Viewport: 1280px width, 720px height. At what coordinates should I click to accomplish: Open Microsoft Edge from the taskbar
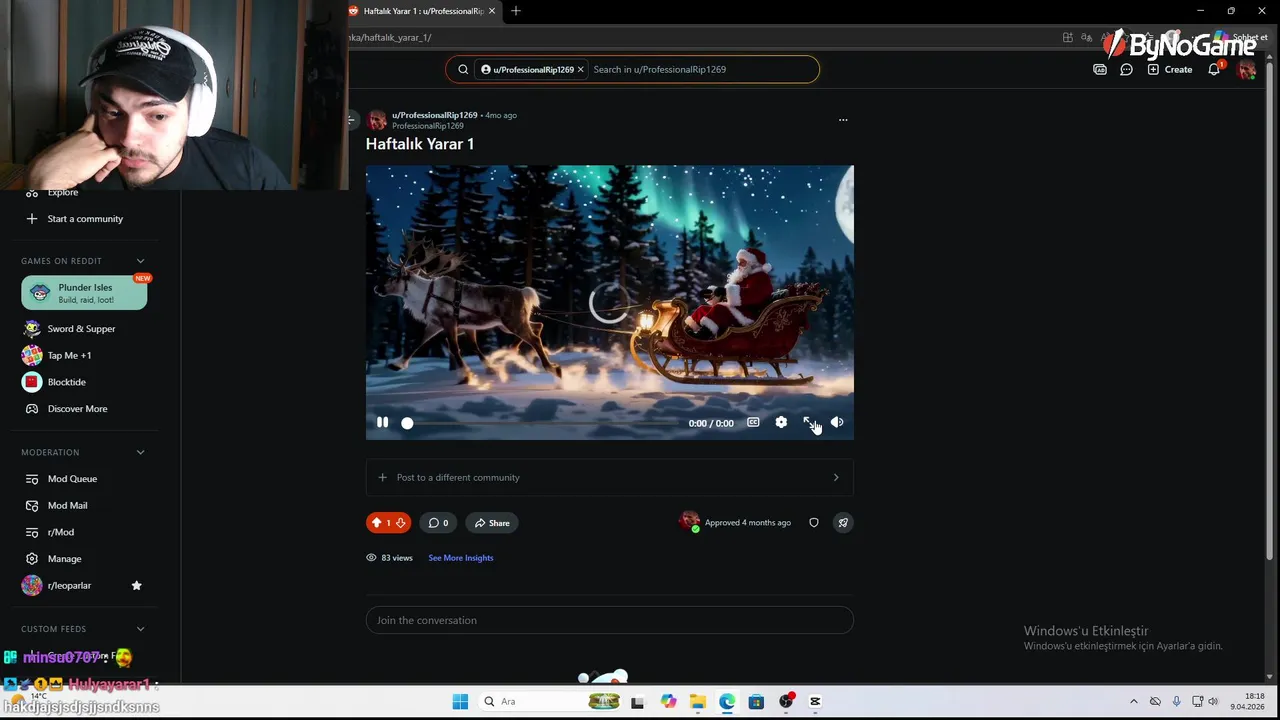click(726, 701)
